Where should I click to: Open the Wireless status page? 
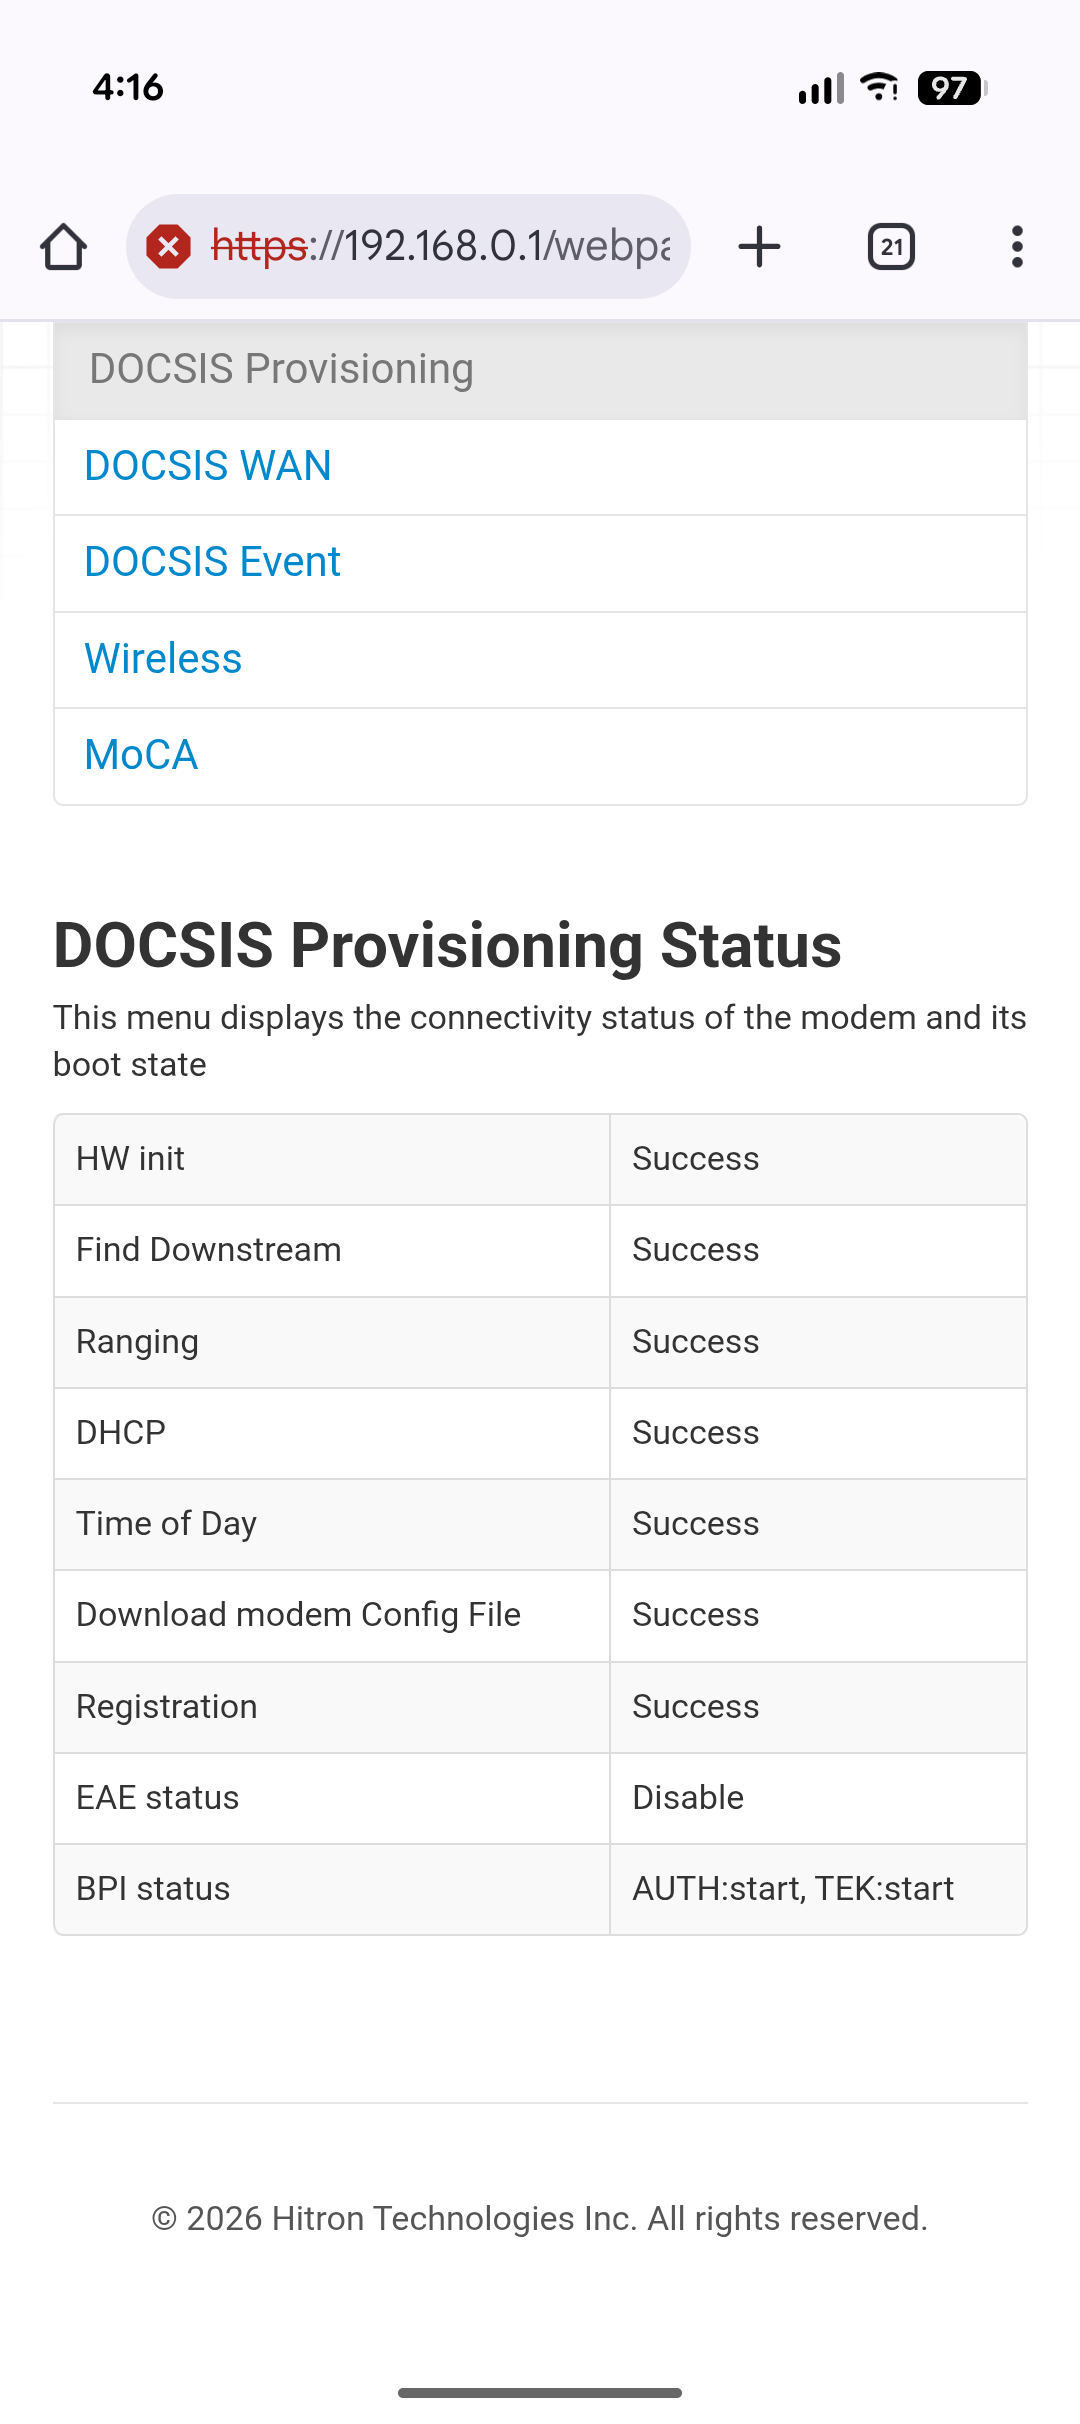tap(163, 659)
